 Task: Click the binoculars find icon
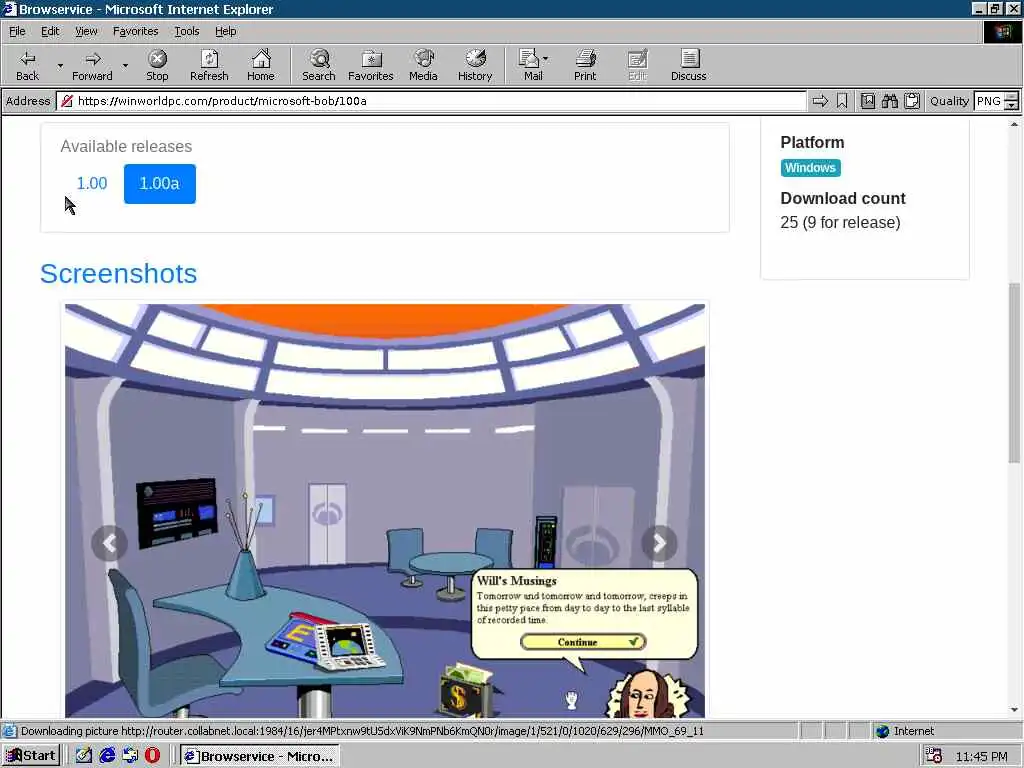point(889,101)
